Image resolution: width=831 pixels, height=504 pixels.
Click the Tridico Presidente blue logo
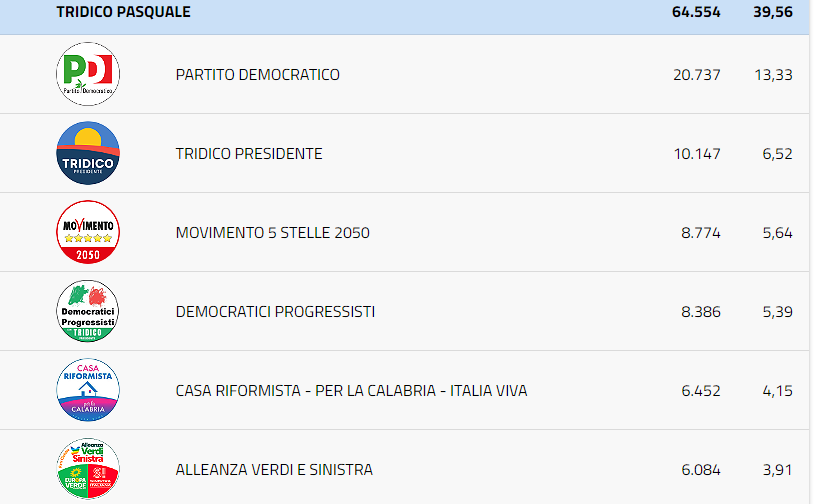click(88, 153)
